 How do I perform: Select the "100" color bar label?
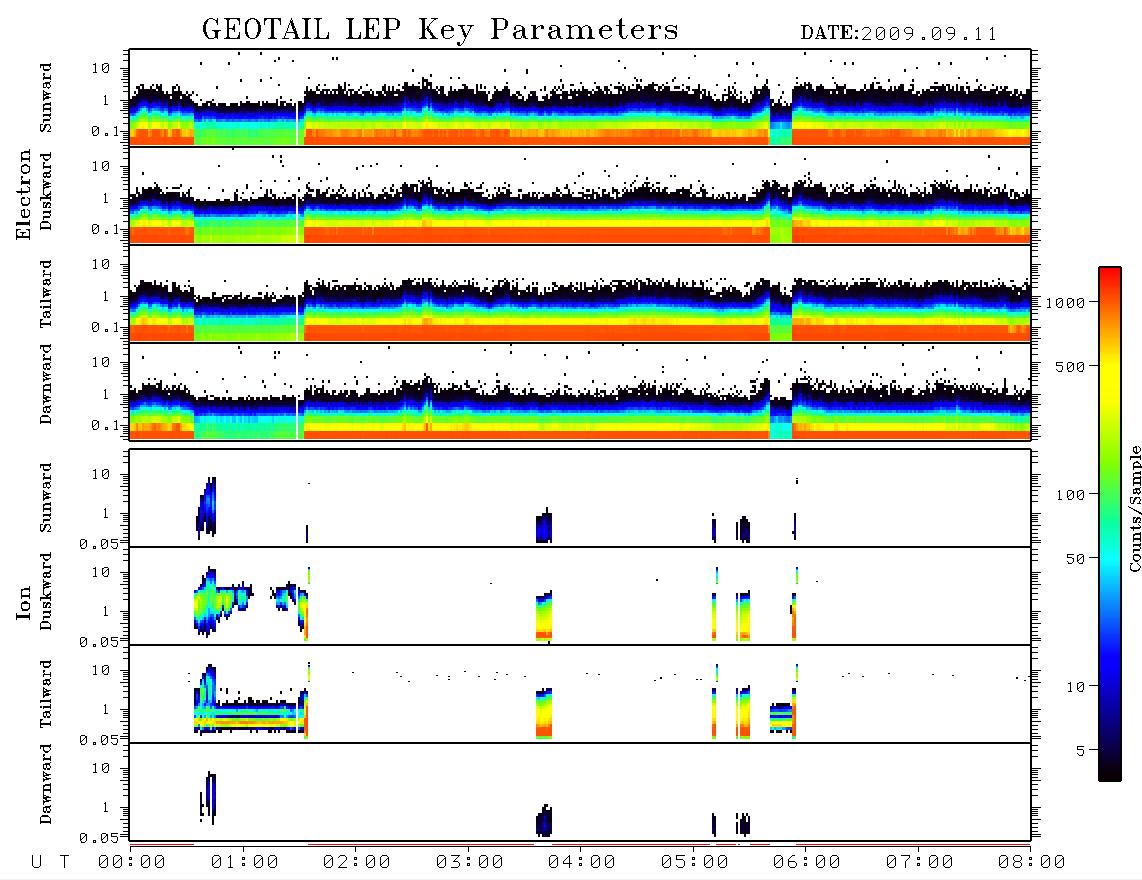pos(1070,495)
